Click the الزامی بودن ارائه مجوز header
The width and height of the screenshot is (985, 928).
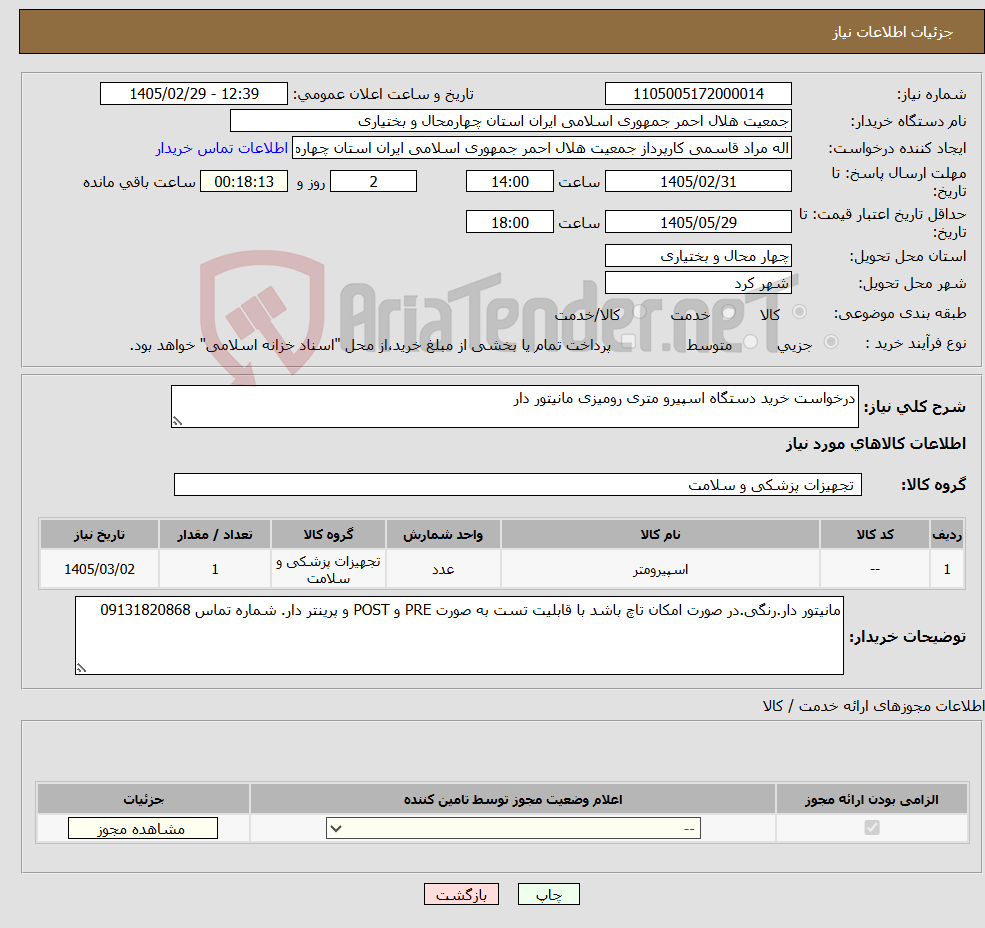(x=871, y=799)
